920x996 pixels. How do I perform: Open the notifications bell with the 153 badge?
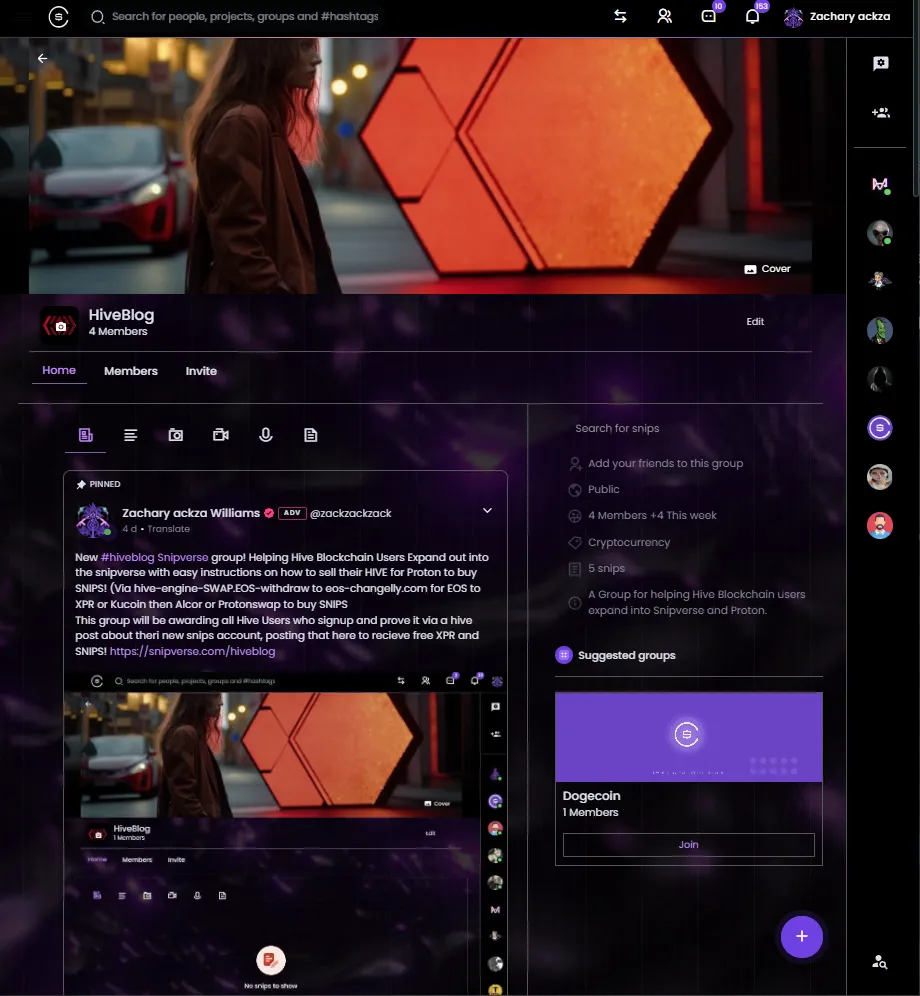tap(752, 17)
